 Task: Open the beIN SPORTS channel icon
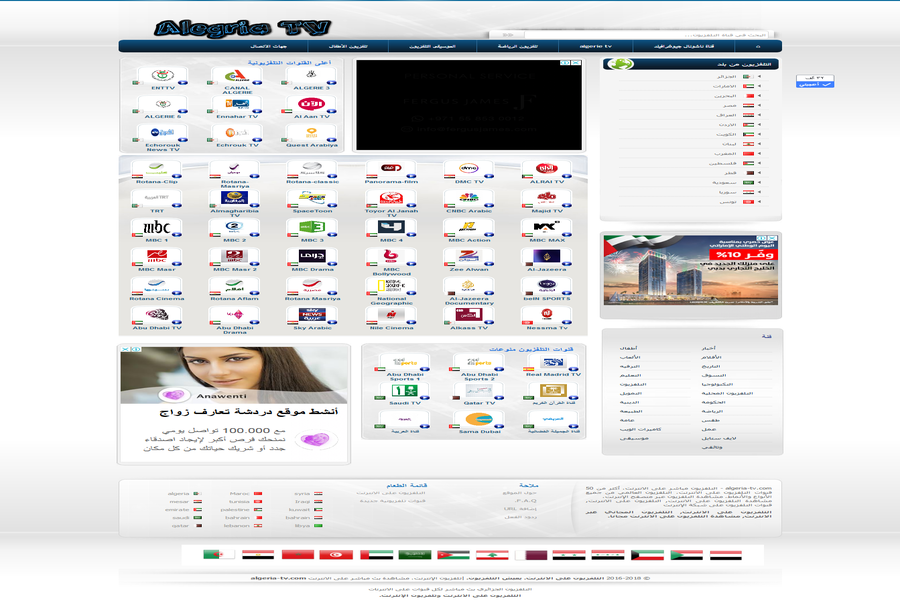(547, 286)
